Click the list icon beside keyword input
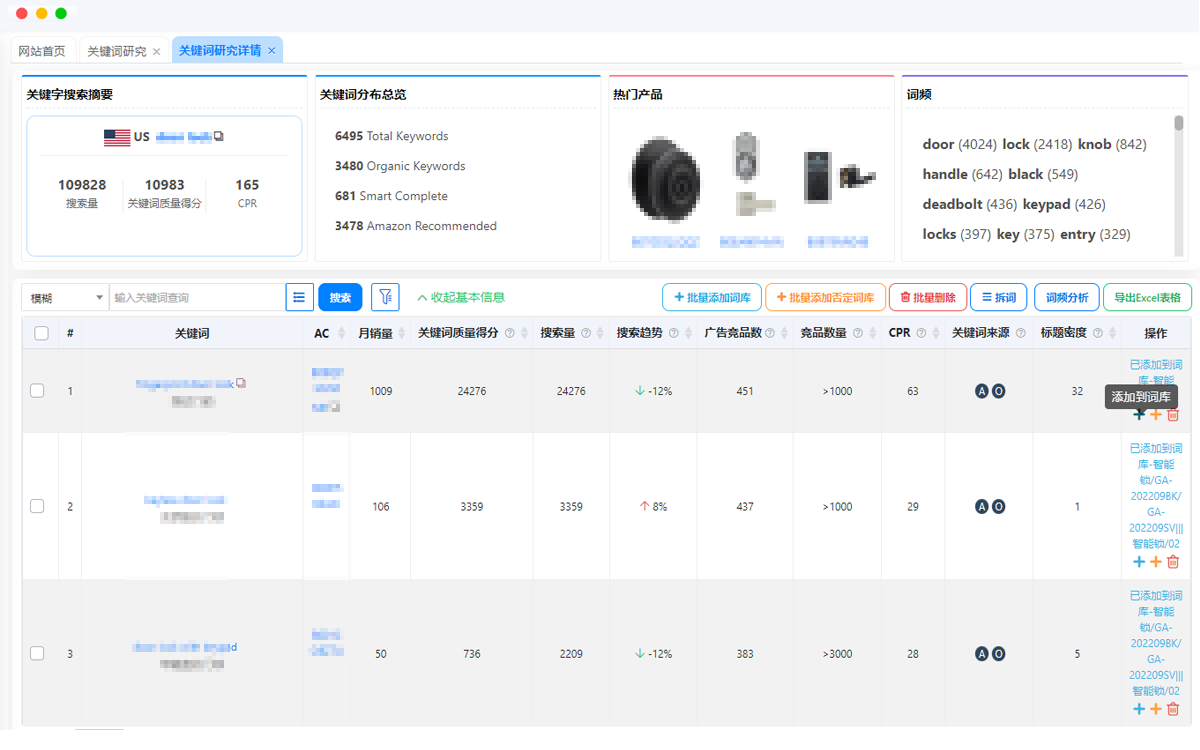Screen dimensions: 1200x750 click(x=299, y=297)
